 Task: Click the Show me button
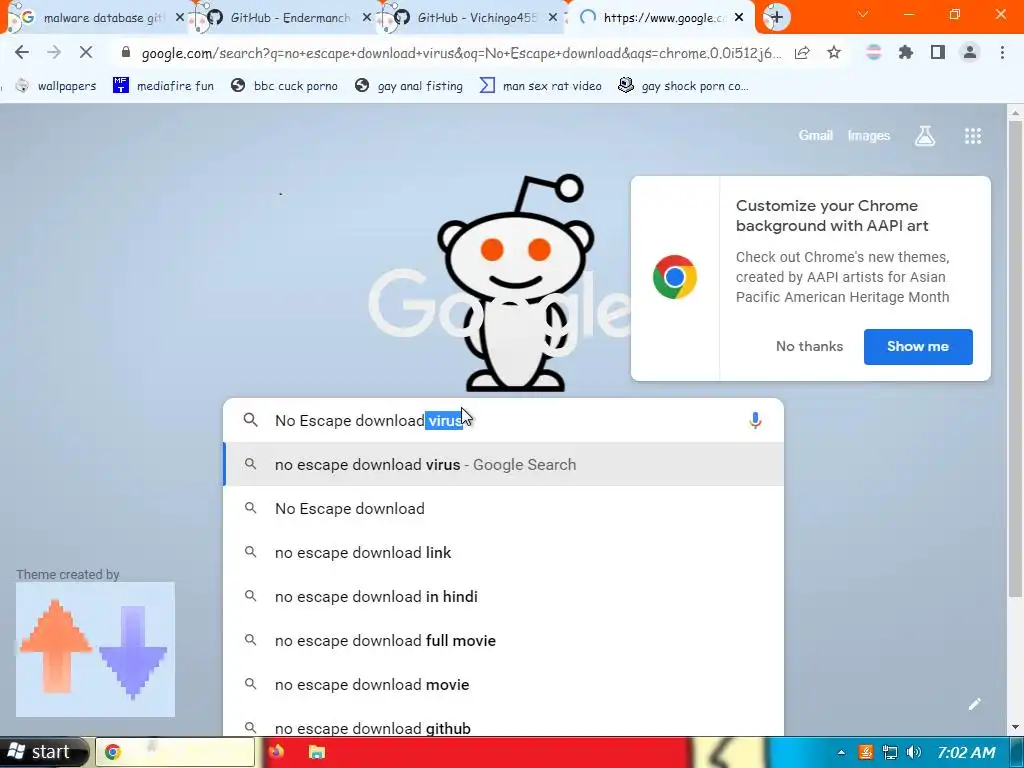point(918,347)
